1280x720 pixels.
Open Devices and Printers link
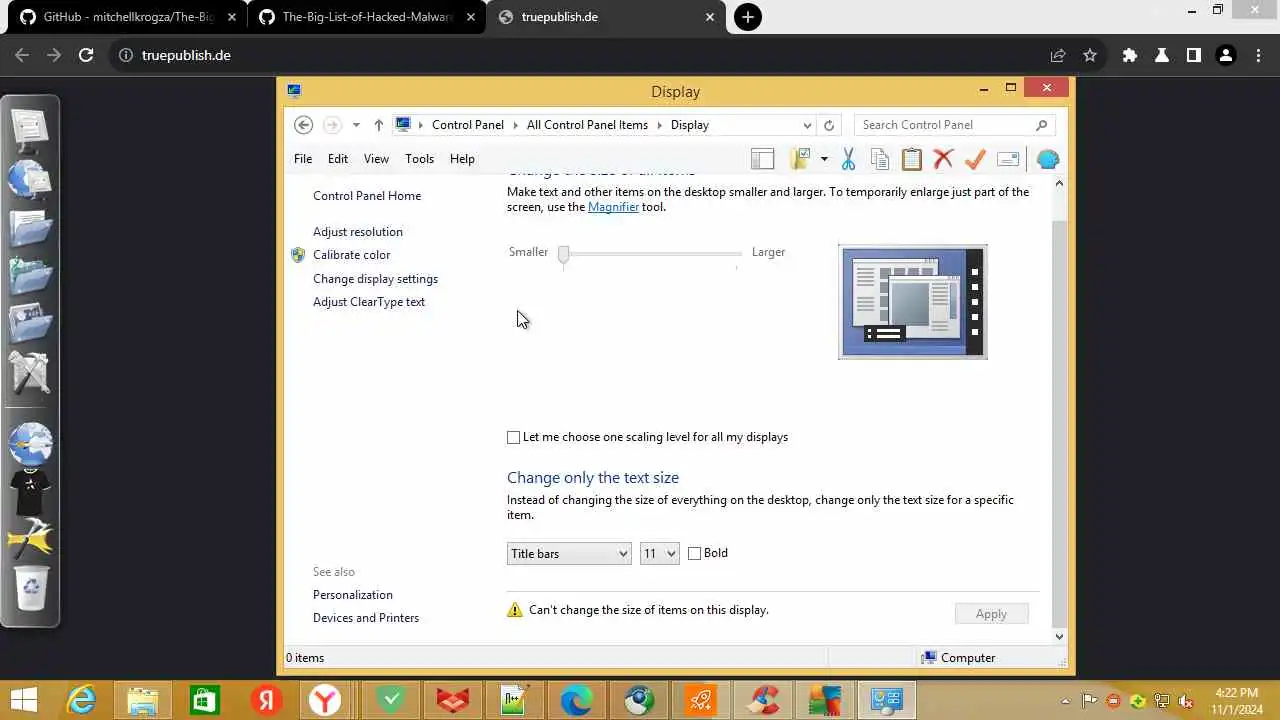(x=366, y=618)
